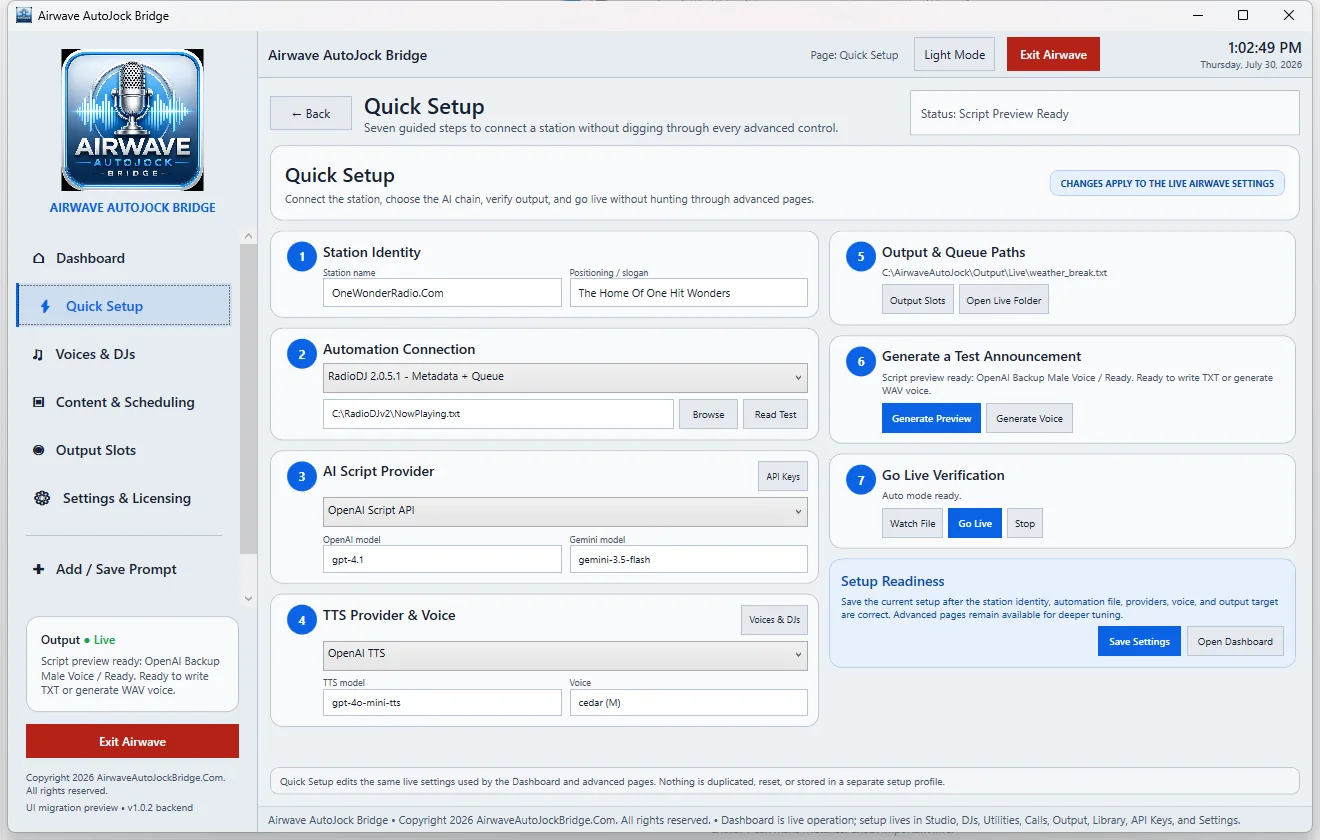Click the Voices & DJs button in step 4

click(774, 620)
